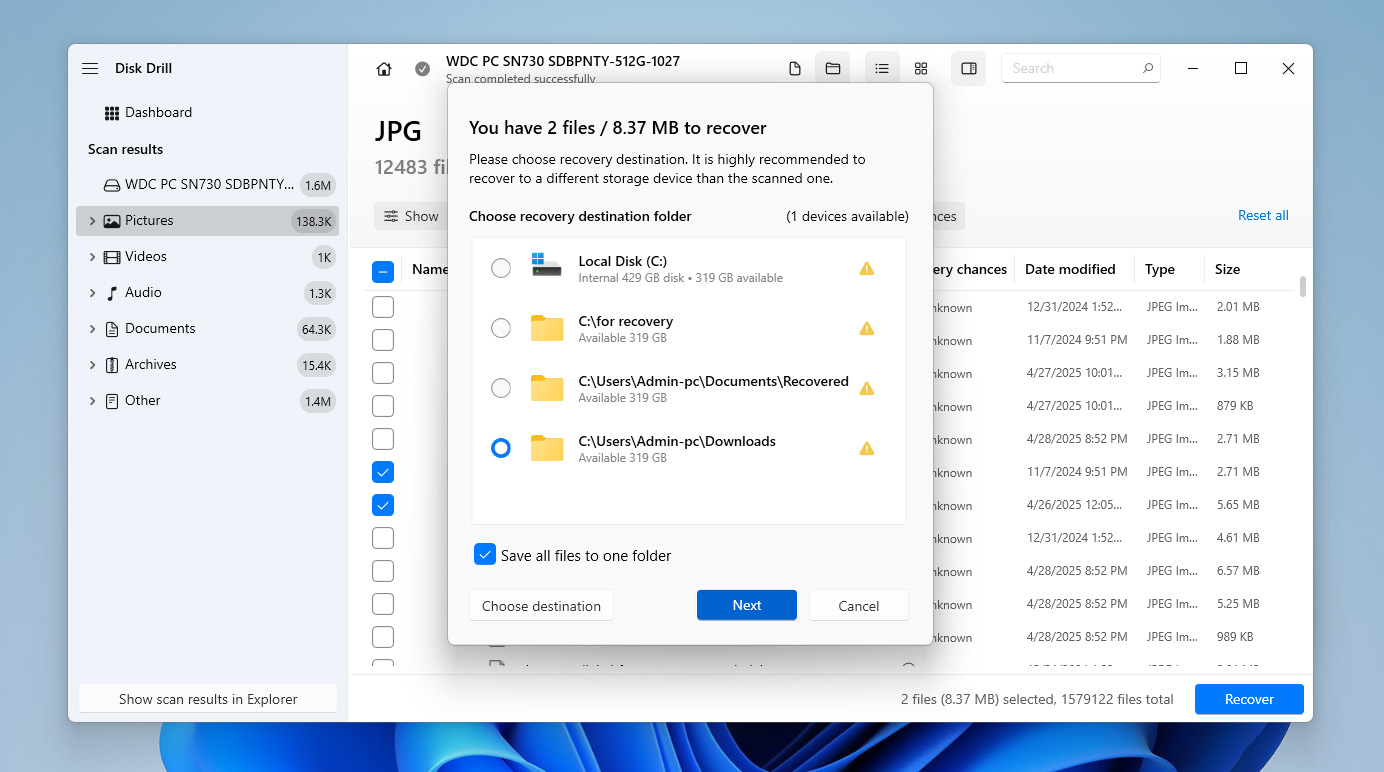Select list view layout icon
Viewport: 1384px width, 772px height.
[882, 68]
